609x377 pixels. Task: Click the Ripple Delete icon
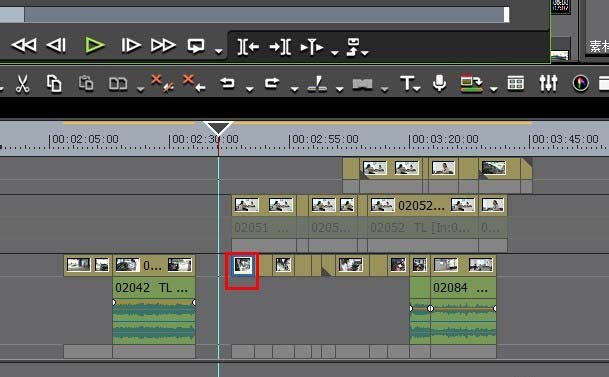pos(162,83)
